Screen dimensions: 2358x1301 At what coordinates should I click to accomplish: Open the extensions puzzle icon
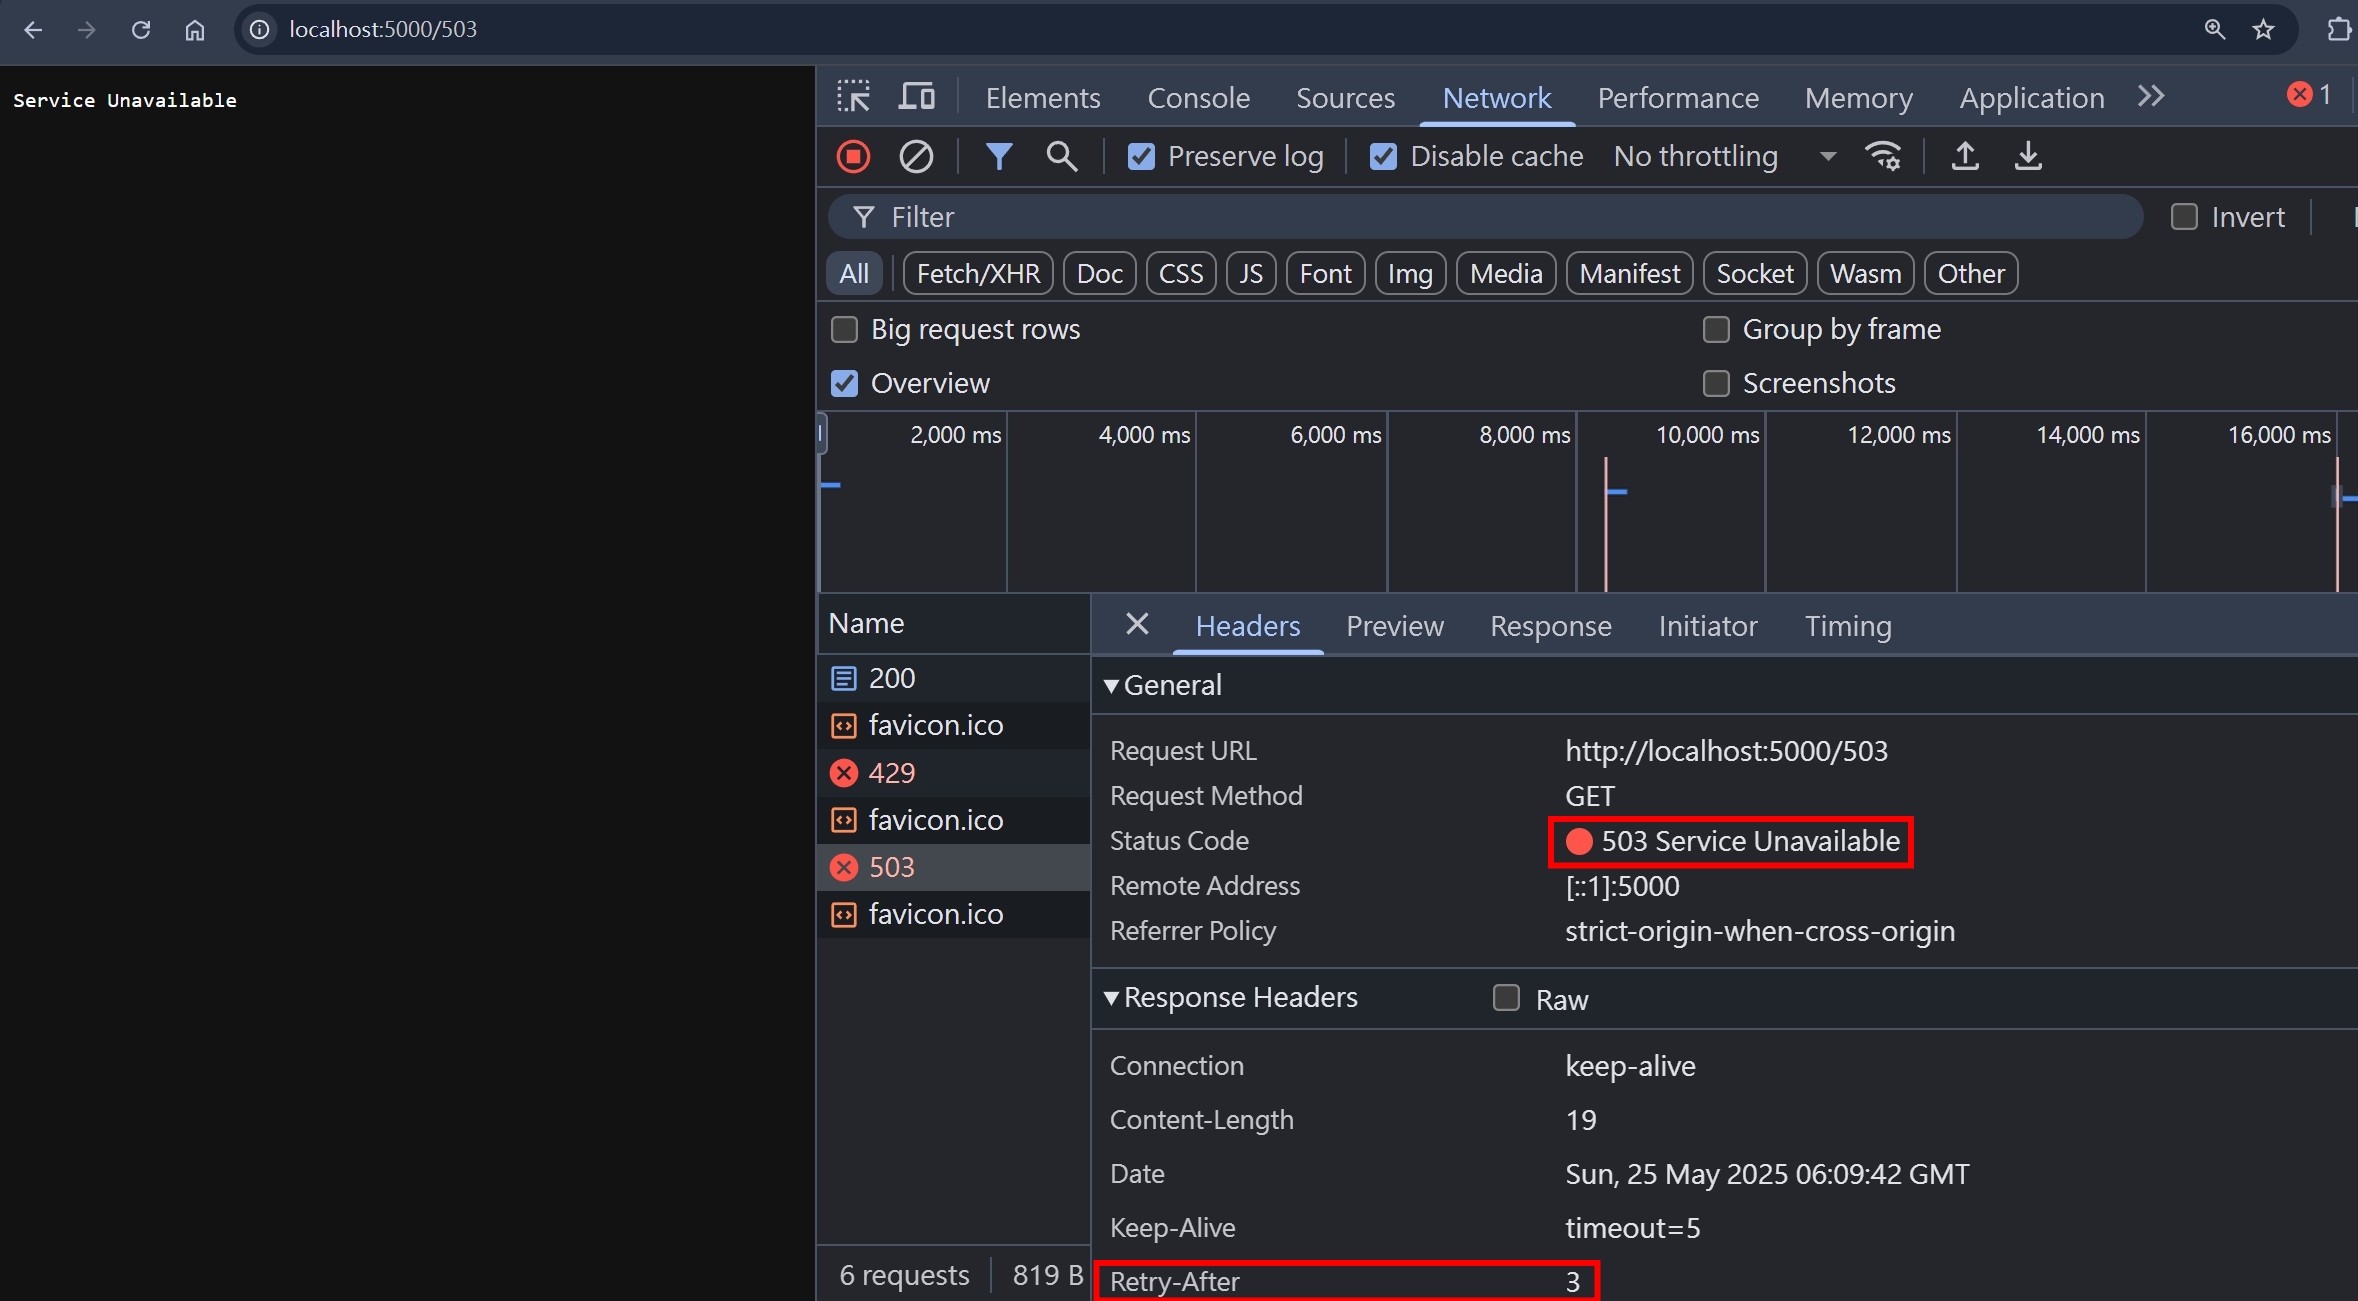[x=2339, y=30]
